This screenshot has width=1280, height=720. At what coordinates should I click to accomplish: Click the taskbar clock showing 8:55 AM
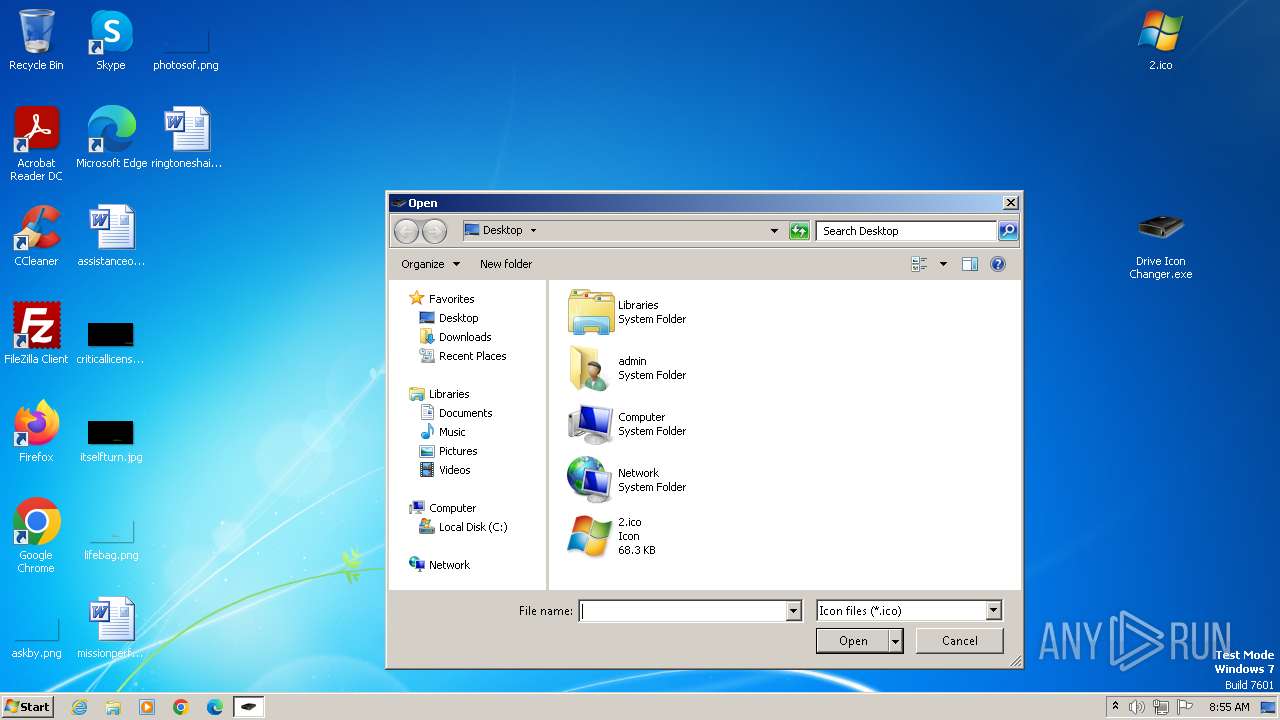click(1229, 707)
